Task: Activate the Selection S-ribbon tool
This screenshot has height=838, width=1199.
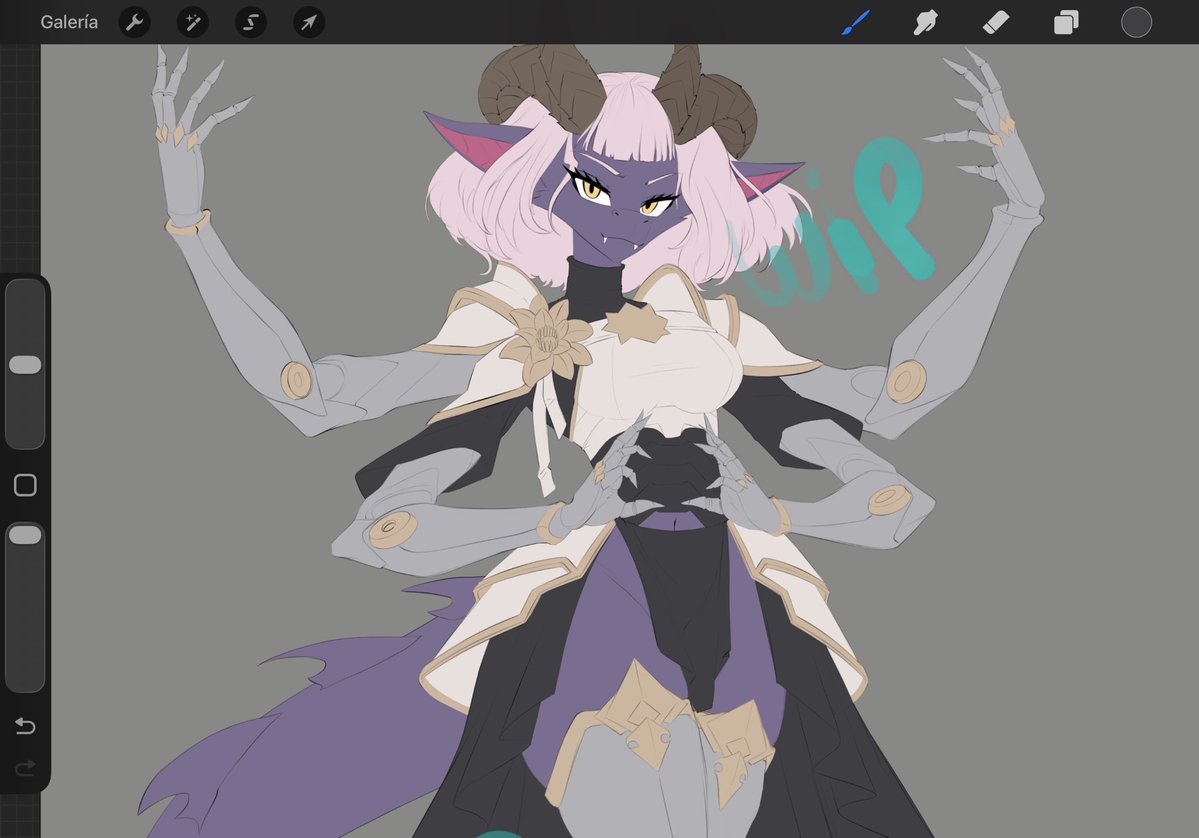Action: pos(251,22)
